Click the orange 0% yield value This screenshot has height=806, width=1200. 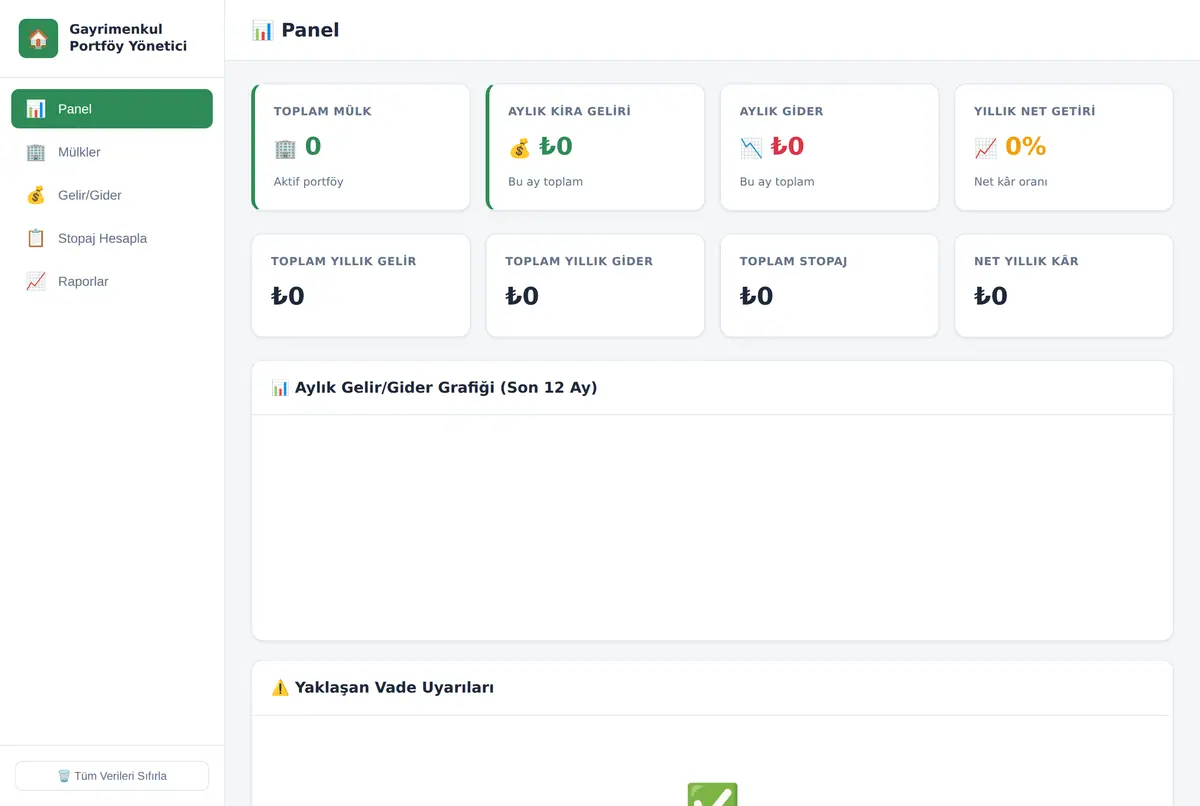[x=1026, y=147]
